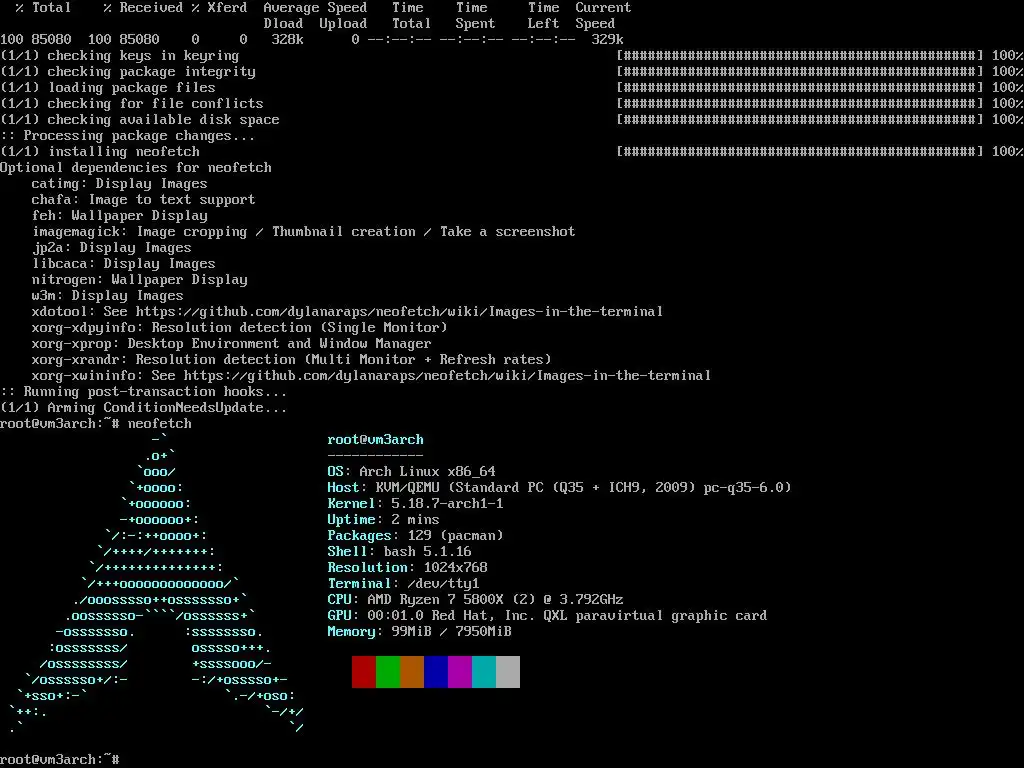Click the 100% next to loading package files
1024x768 pixels.
[x=1007, y=88]
